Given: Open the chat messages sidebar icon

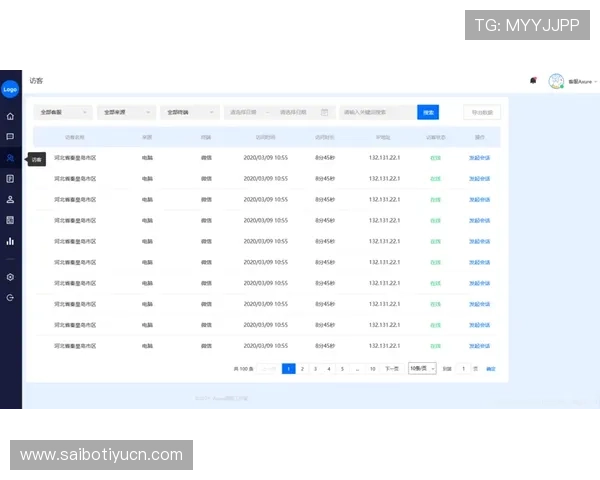Looking at the screenshot, I should coord(10,137).
